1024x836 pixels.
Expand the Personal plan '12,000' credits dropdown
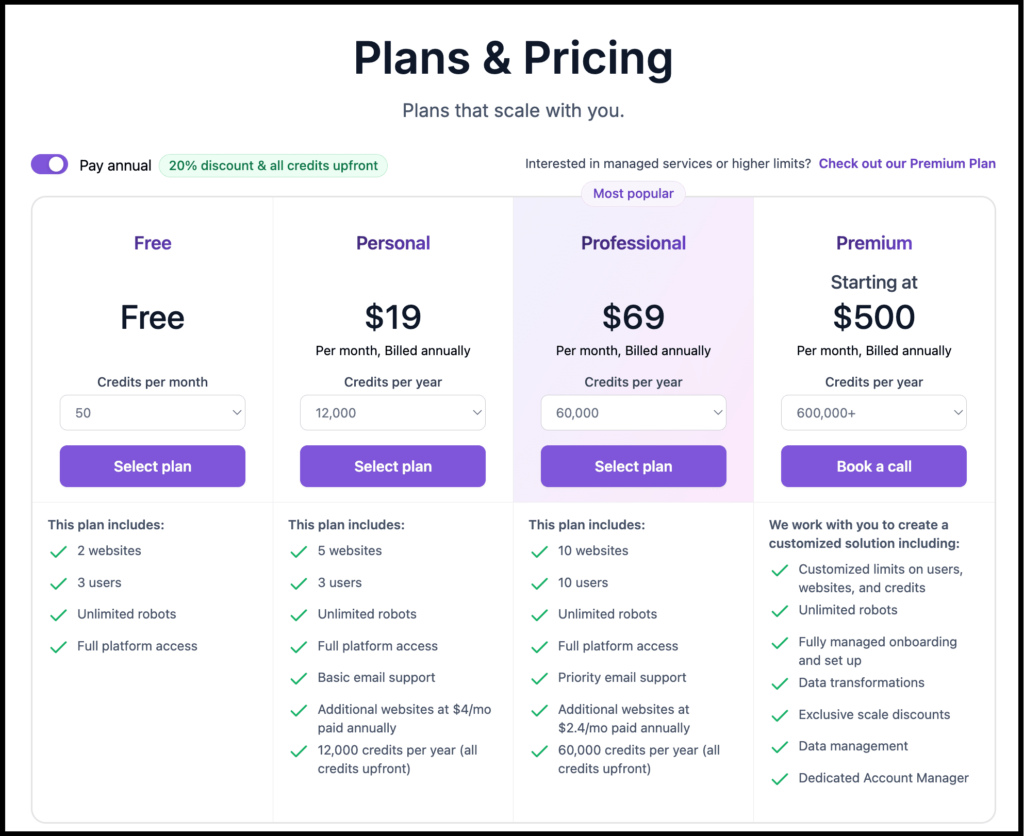[392, 412]
